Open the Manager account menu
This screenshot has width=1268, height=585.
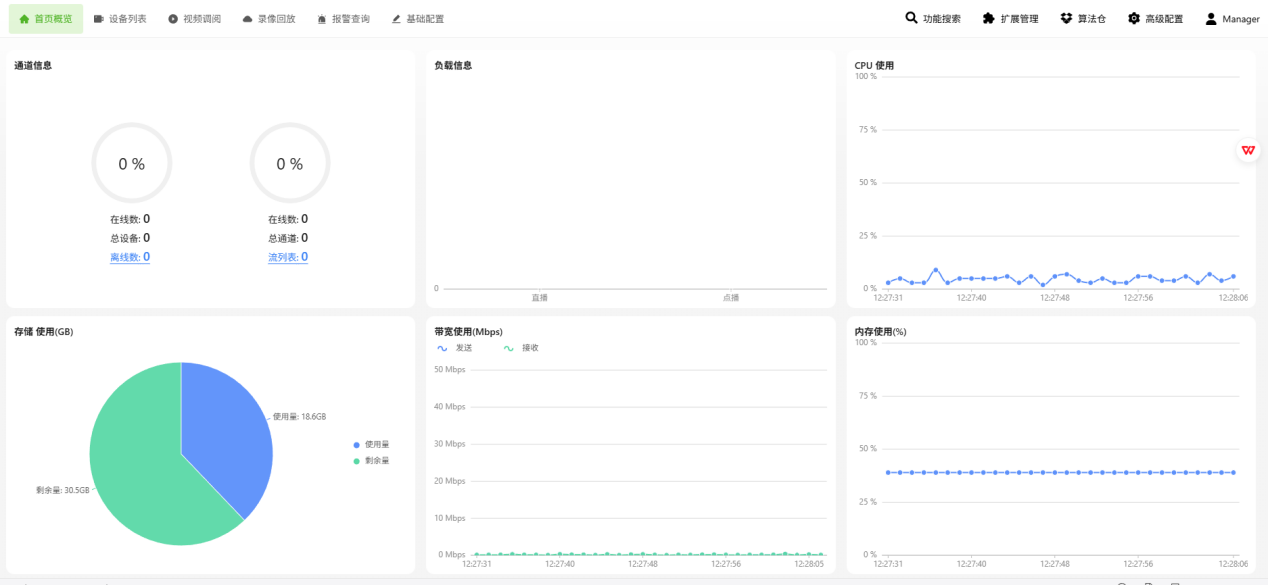tap(1231, 17)
